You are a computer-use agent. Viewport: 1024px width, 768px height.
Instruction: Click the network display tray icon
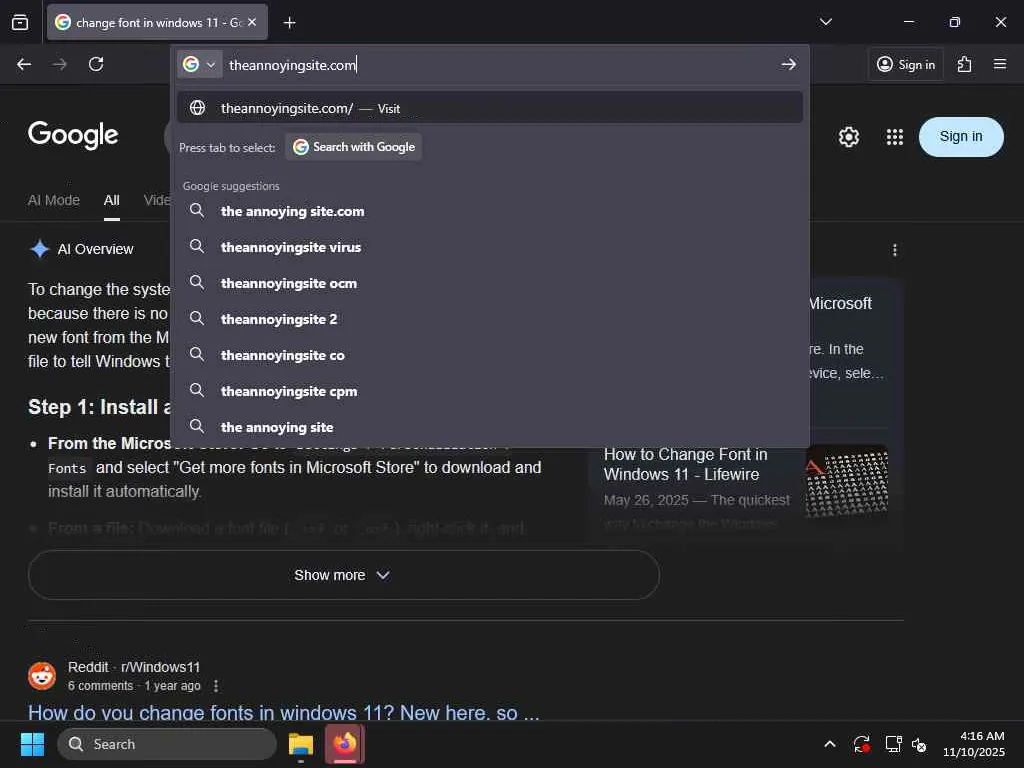pyautogui.click(x=893, y=744)
